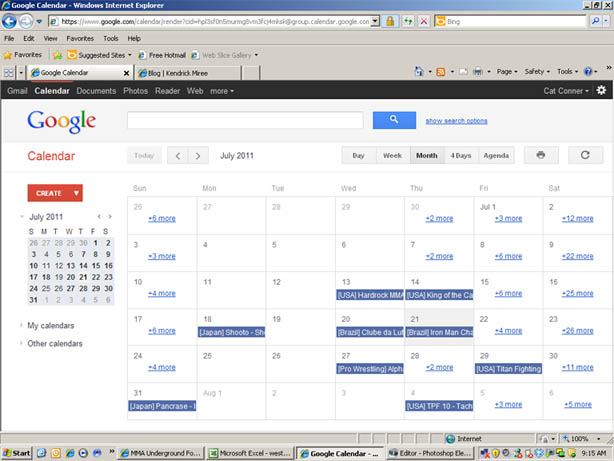Click mini calendar next month arrow
Image resolution: width=614 pixels, height=461 pixels.
110,217
